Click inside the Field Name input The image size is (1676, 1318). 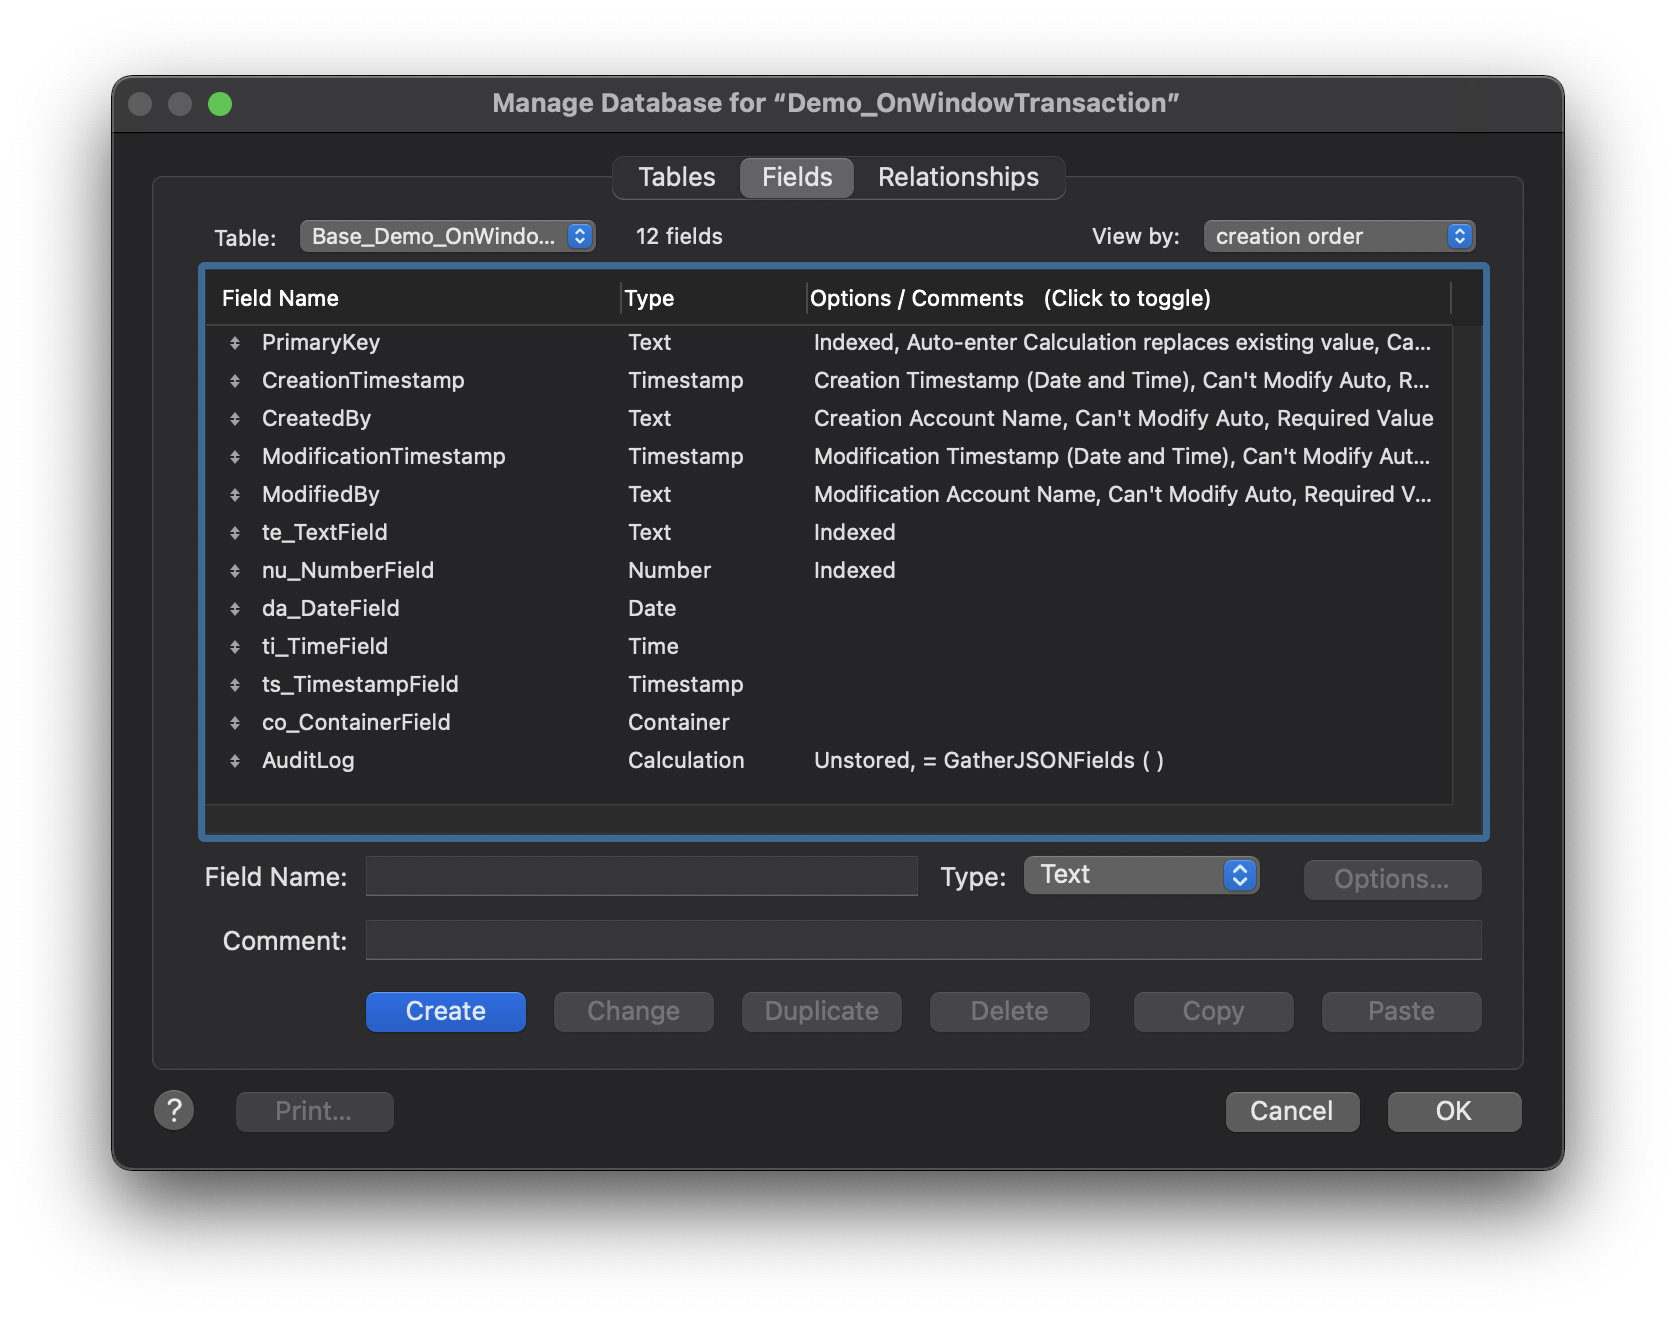point(640,876)
